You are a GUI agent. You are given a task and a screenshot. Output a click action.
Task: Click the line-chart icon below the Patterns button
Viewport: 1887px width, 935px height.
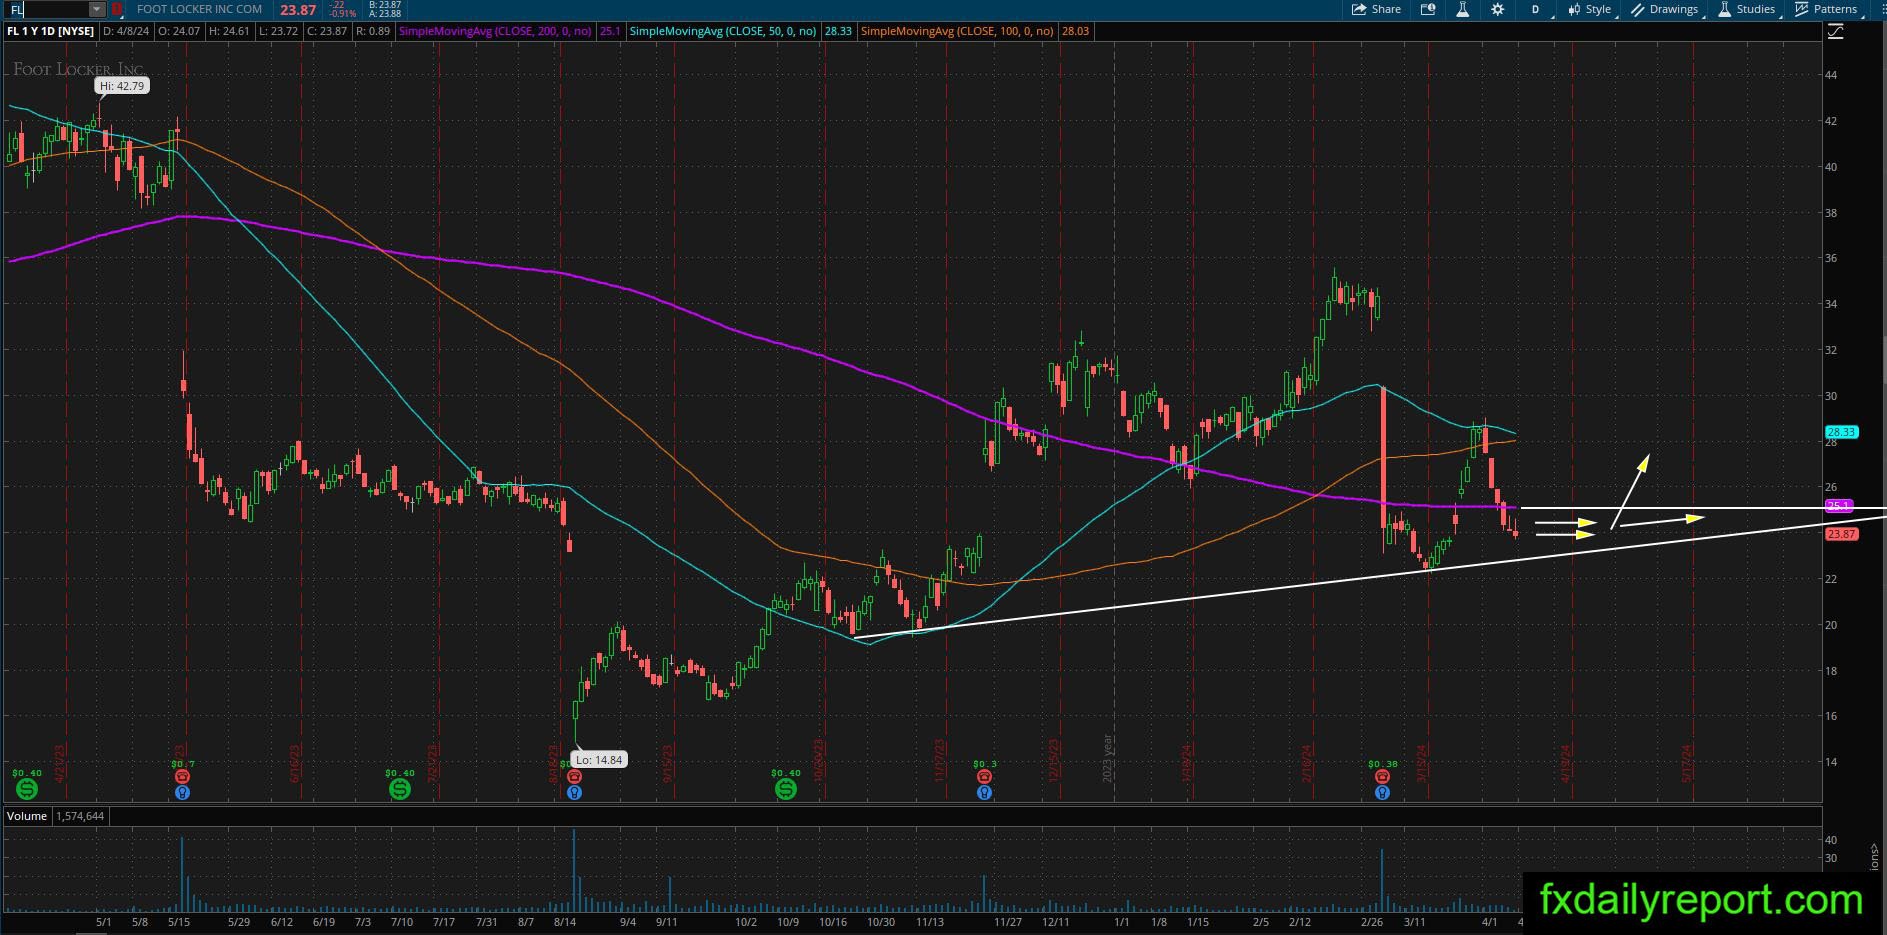pos(1835,32)
